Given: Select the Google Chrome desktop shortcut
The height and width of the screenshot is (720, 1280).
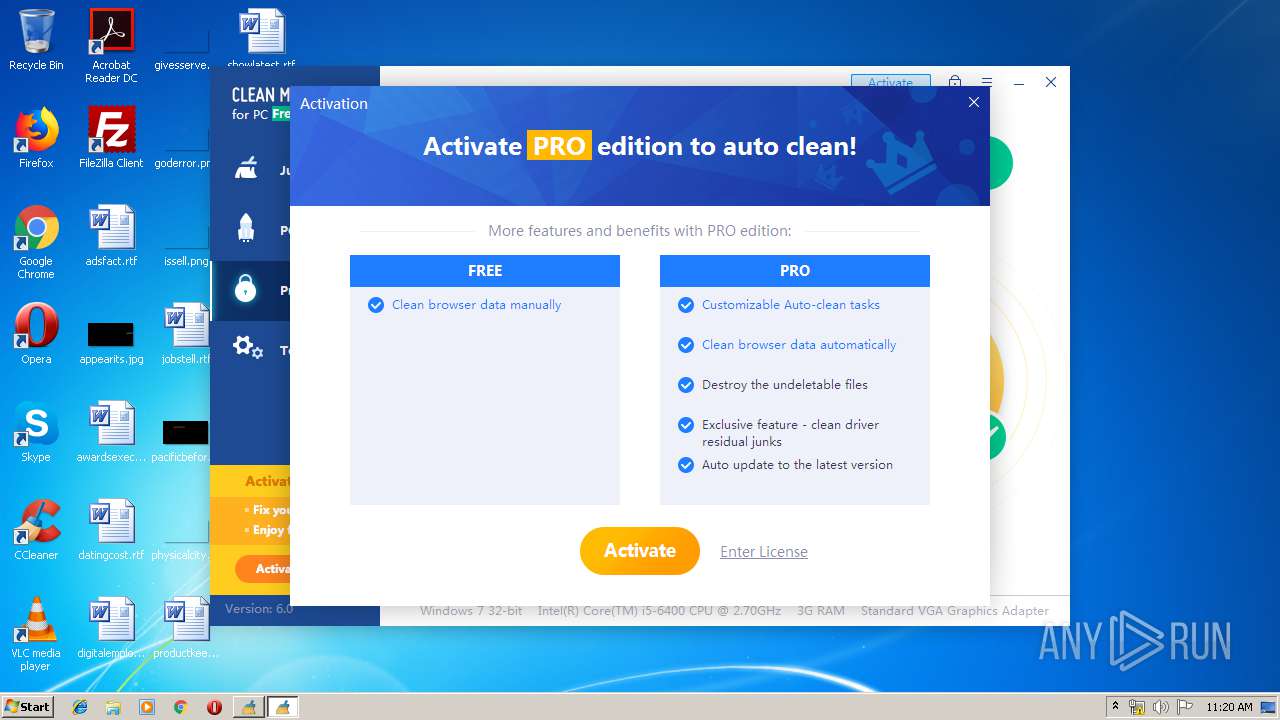Looking at the screenshot, I should tap(36, 242).
